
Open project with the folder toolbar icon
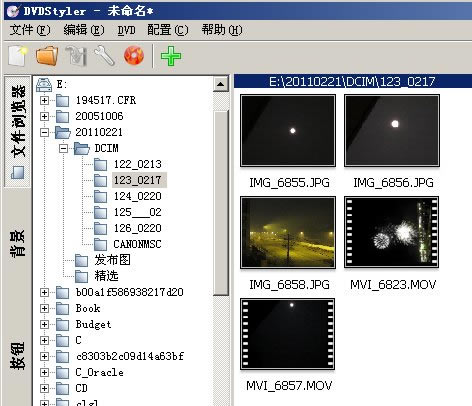[47, 56]
